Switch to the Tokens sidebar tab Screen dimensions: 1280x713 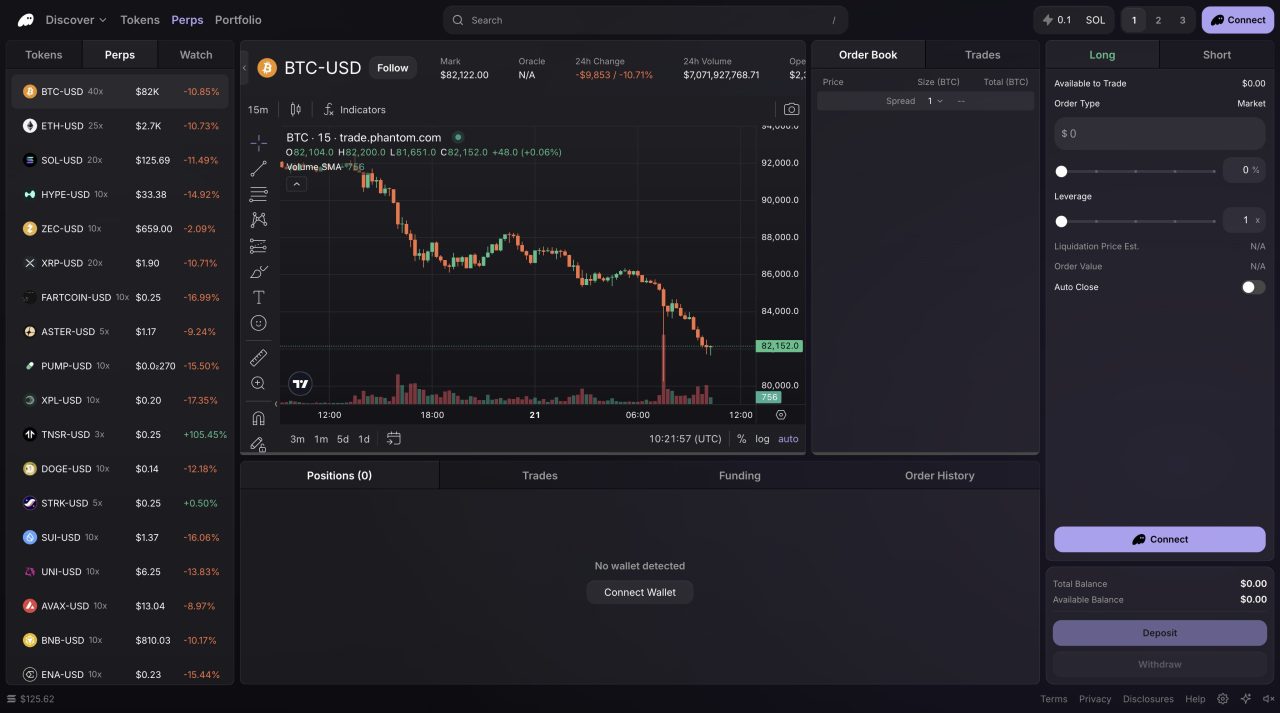(x=44, y=55)
